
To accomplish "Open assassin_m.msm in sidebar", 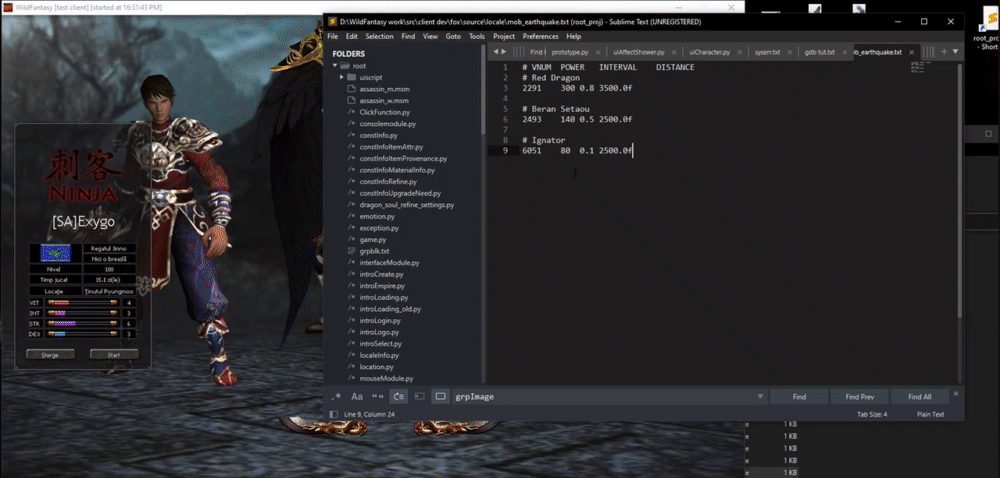I will click(384, 89).
